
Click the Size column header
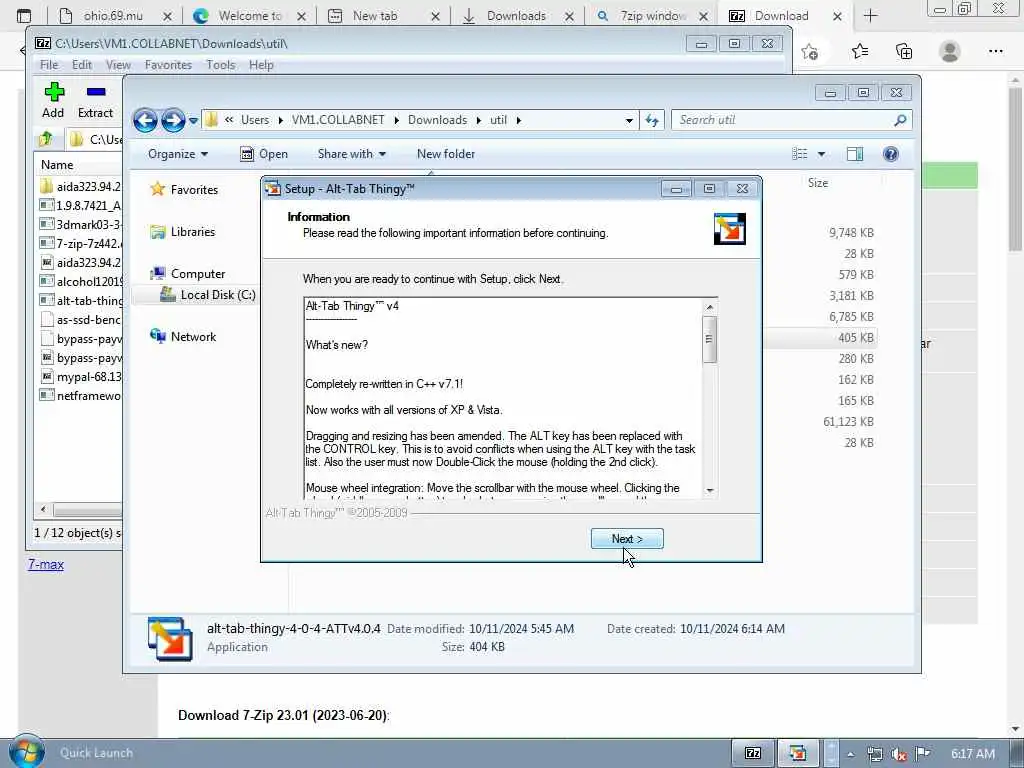tap(818, 183)
